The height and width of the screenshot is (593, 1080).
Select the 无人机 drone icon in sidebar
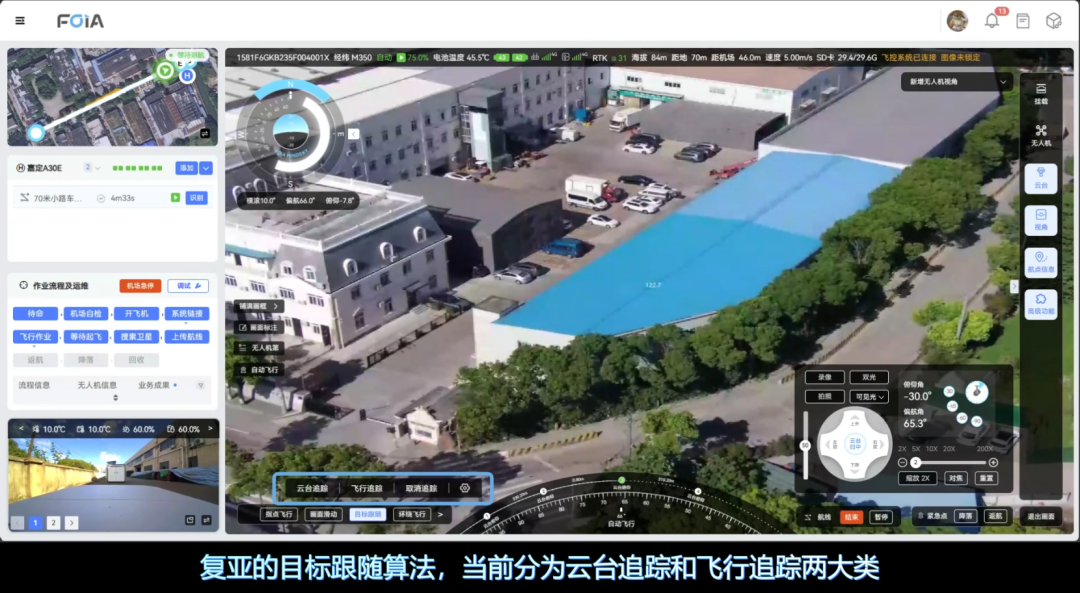click(1040, 135)
